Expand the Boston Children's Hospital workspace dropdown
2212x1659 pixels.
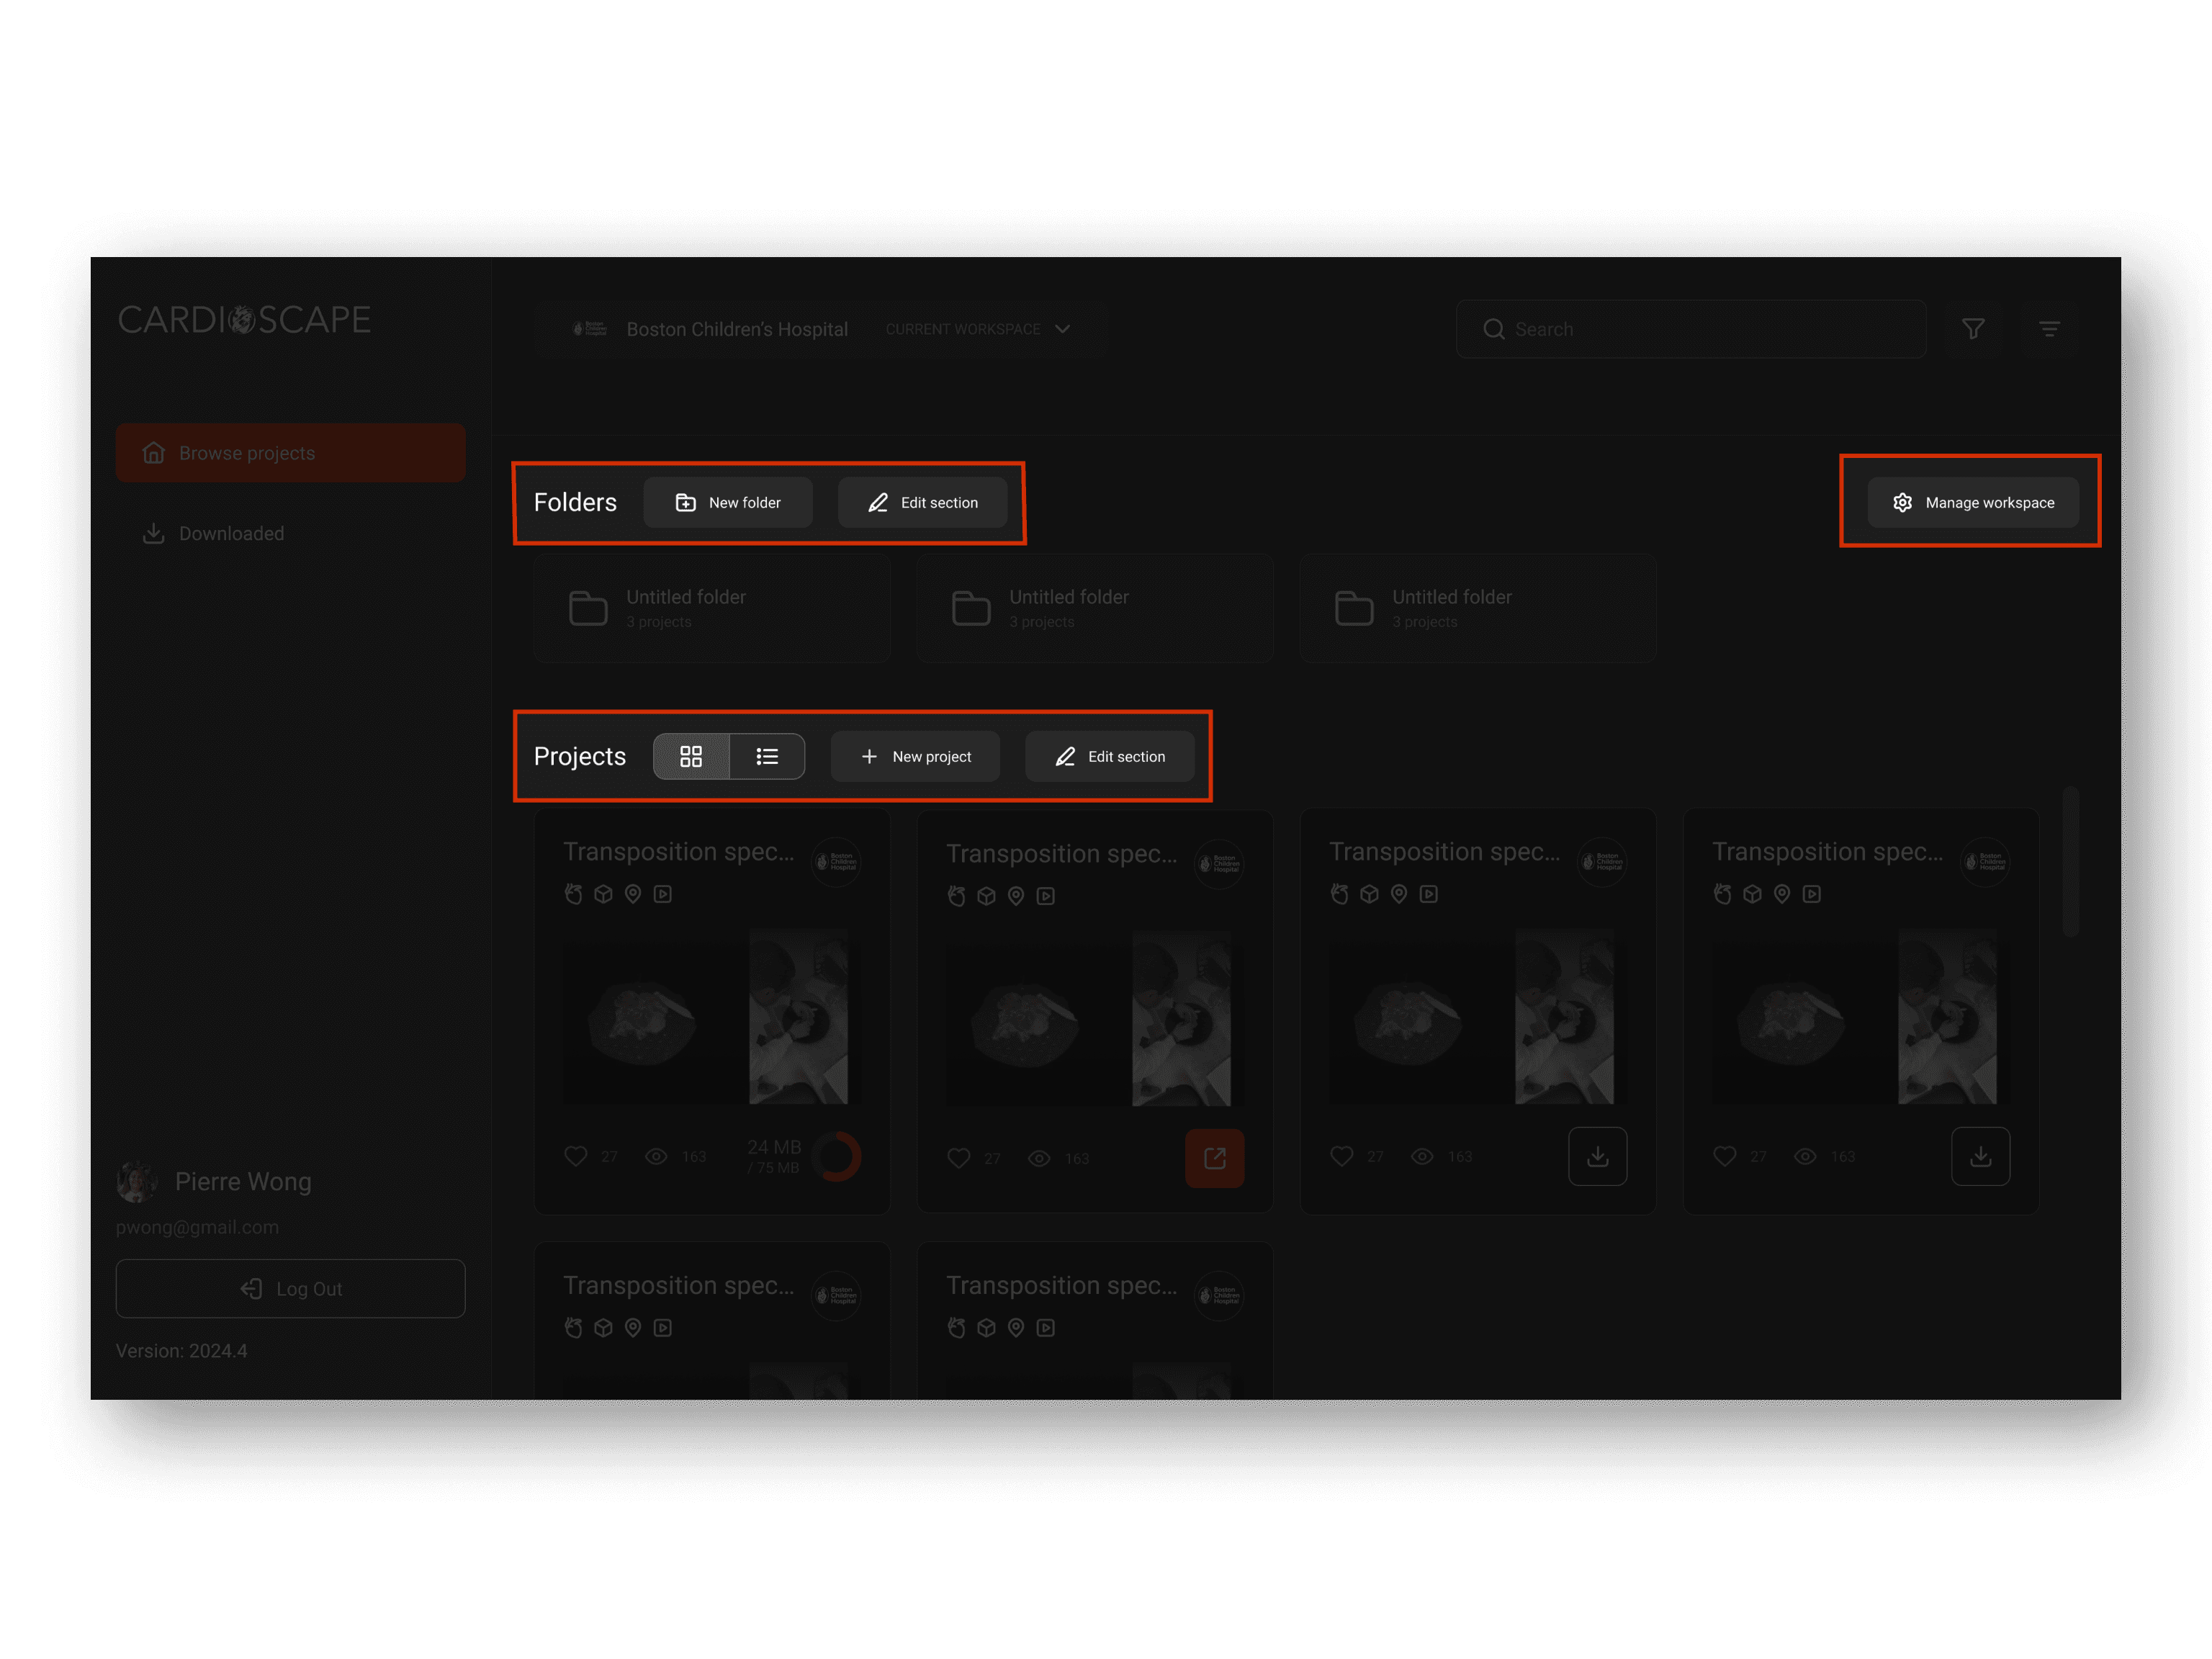[x=736, y=329]
